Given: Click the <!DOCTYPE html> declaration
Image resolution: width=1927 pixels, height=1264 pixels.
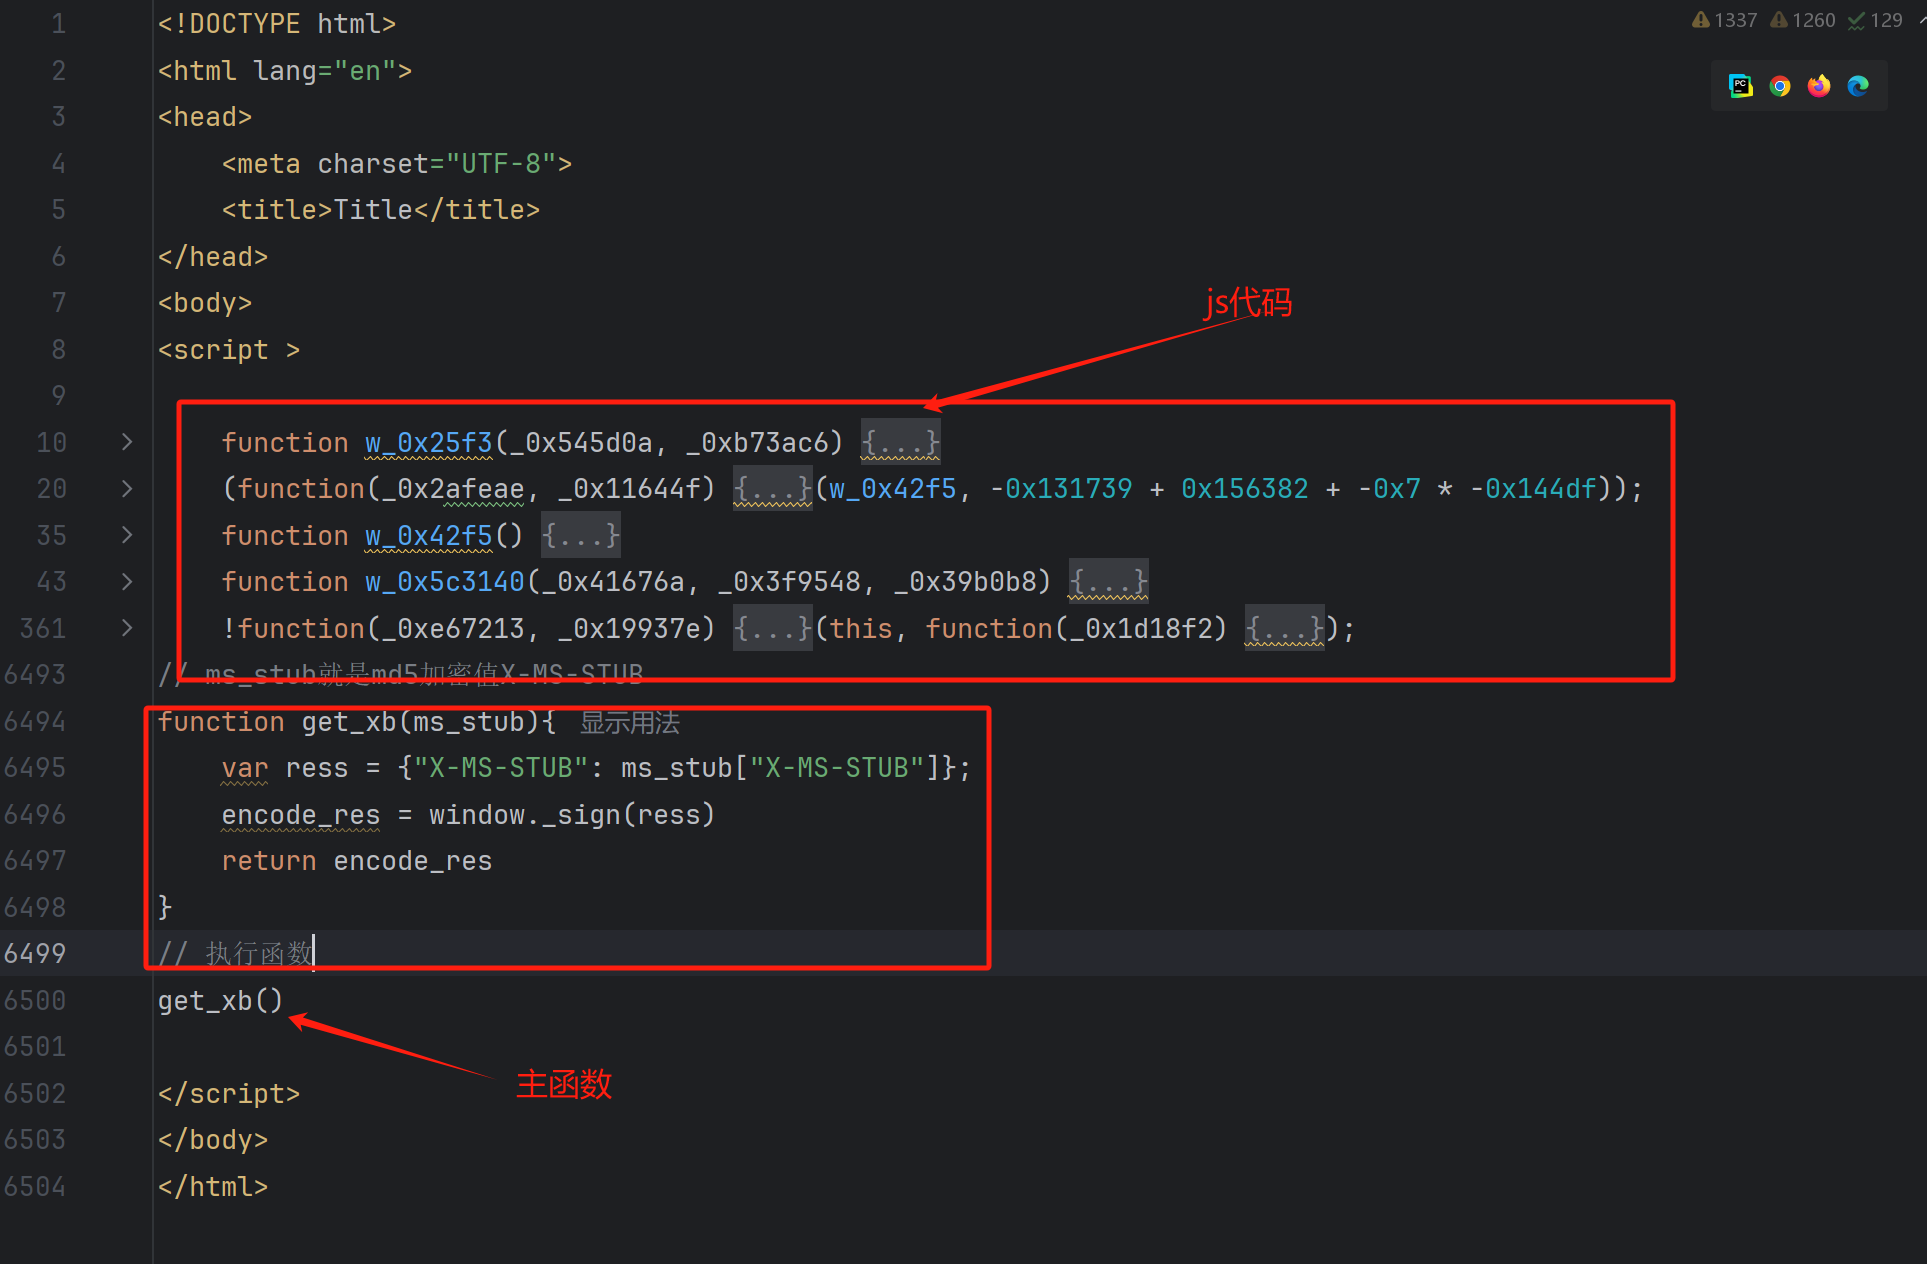Looking at the screenshot, I should pos(277,24).
